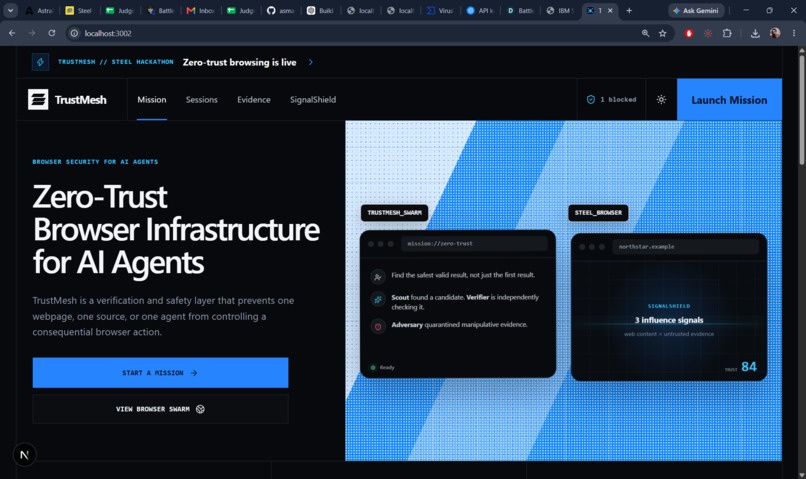Open the Chrome three-dot menu

coord(794,33)
